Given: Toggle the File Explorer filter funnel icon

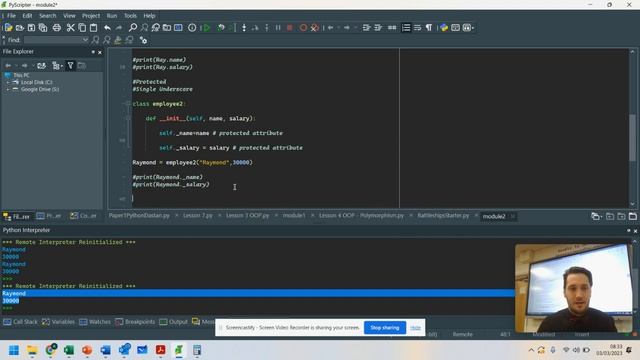Looking at the screenshot, I should pyautogui.click(x=70, y=65).
